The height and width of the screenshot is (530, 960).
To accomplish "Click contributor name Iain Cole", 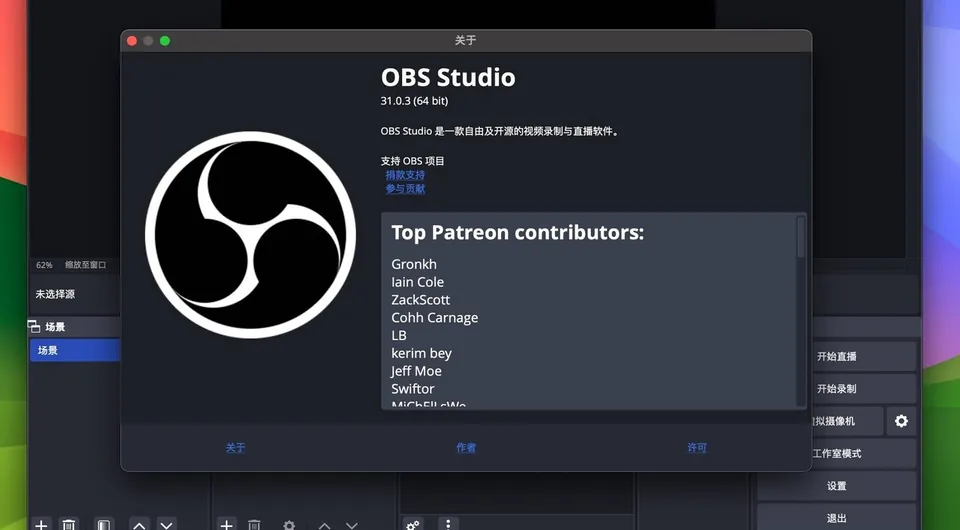I will pyautogui.click(x=418, y=282).
